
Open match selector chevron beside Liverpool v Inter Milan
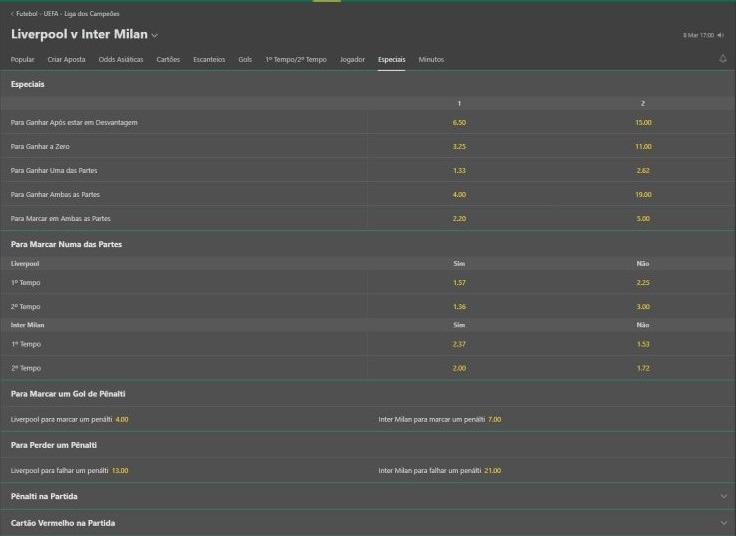(155, 35)
